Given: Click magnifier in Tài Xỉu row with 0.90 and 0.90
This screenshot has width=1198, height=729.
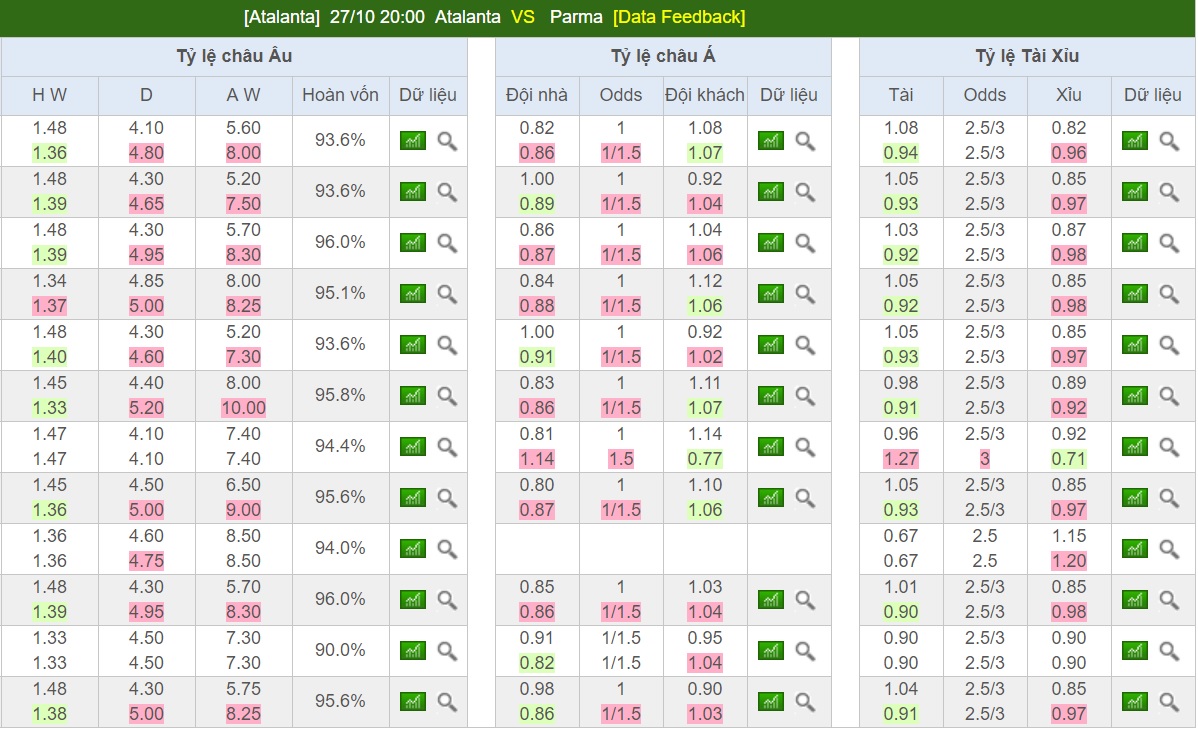Looking at the screenshot, I should (1169, 651).
